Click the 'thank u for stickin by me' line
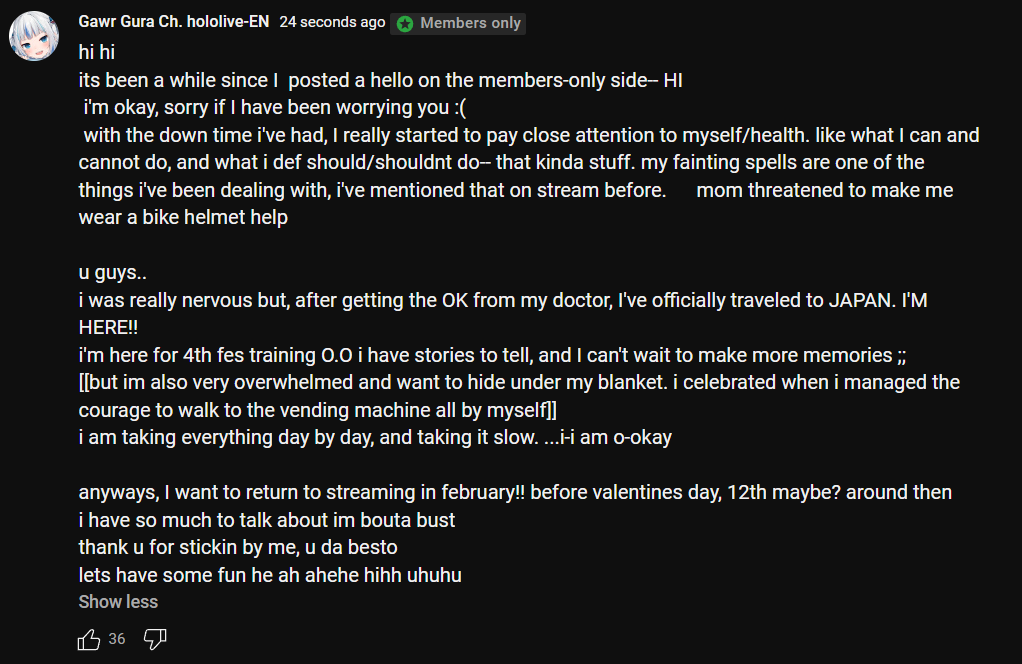Screen dimensions: 1022x664 click(x=238, y=547)
